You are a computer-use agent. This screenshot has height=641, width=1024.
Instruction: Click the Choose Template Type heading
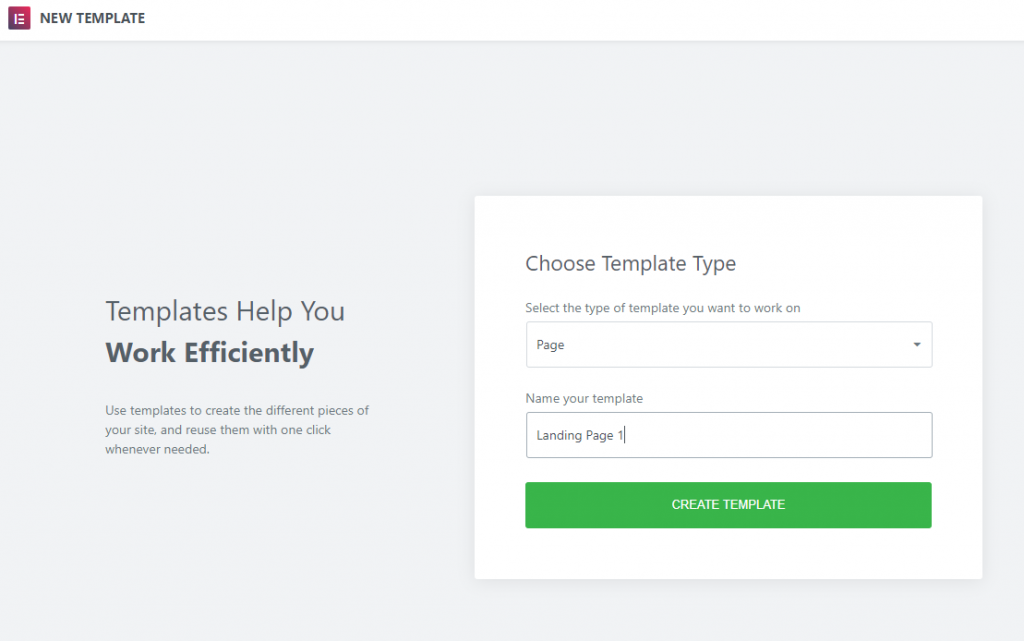point(630,264)
